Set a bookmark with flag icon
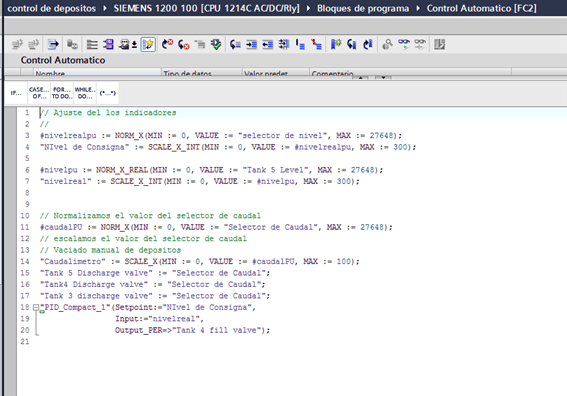The image size is (567, 396). [336, 44]
